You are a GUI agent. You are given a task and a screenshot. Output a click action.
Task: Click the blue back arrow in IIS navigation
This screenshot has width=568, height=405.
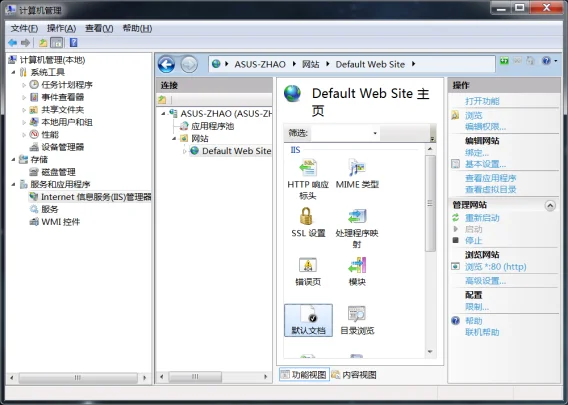[167, 65]
